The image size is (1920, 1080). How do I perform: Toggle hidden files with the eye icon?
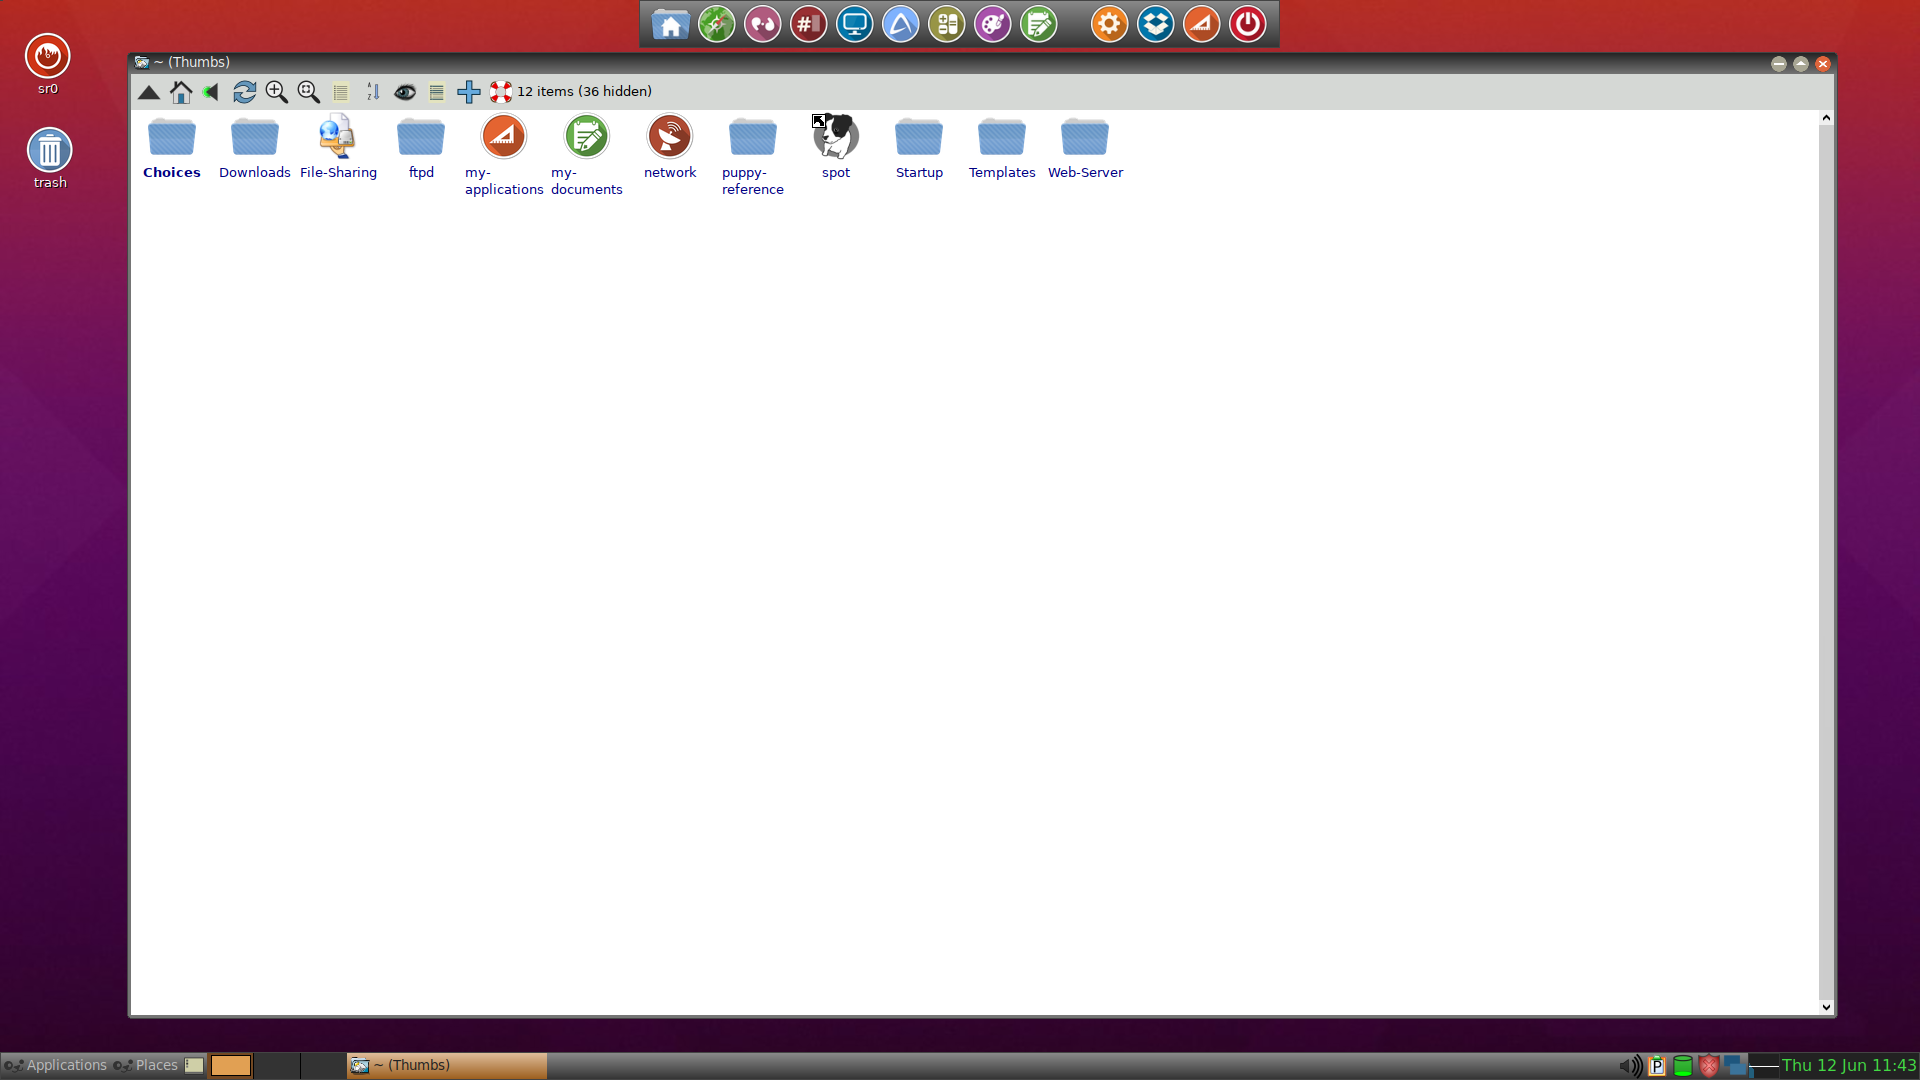point(404,92)
